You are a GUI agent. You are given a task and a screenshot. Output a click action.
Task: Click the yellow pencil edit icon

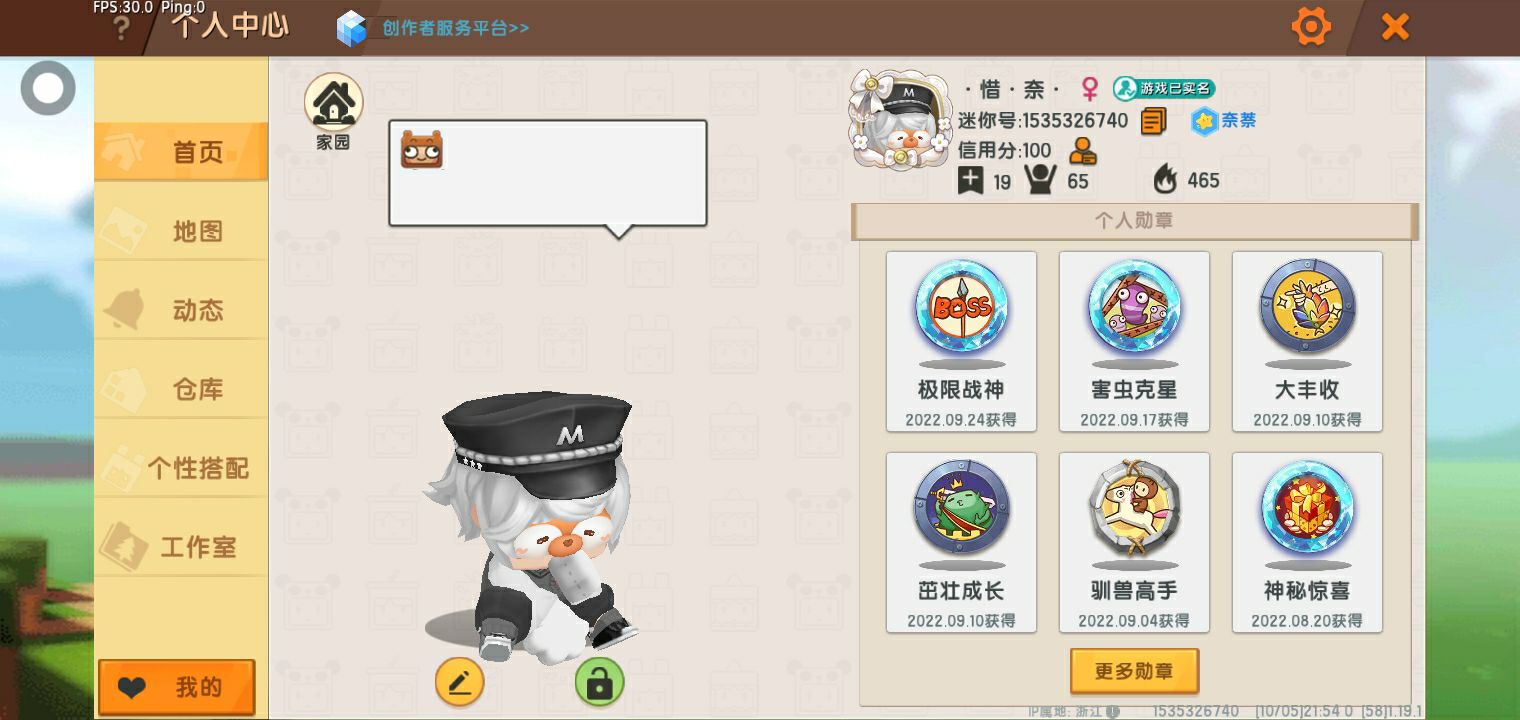(x=459, y=683)
